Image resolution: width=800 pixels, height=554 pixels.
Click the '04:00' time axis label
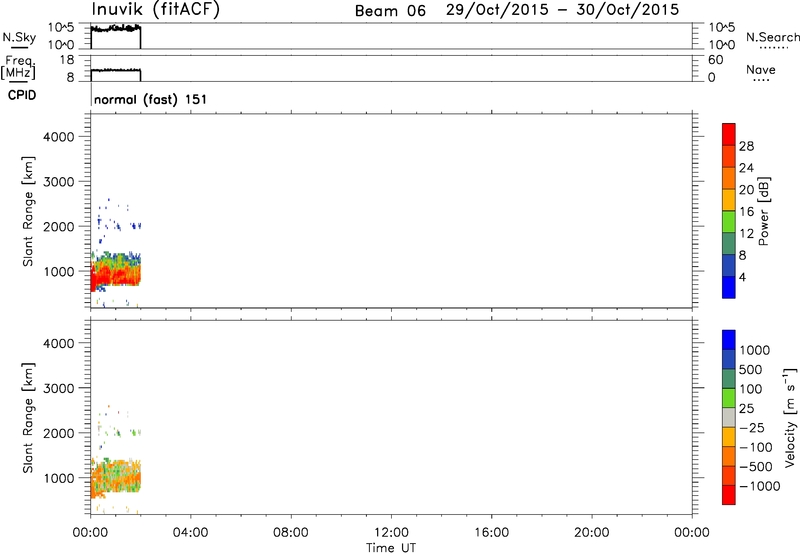tap(190, 533)
